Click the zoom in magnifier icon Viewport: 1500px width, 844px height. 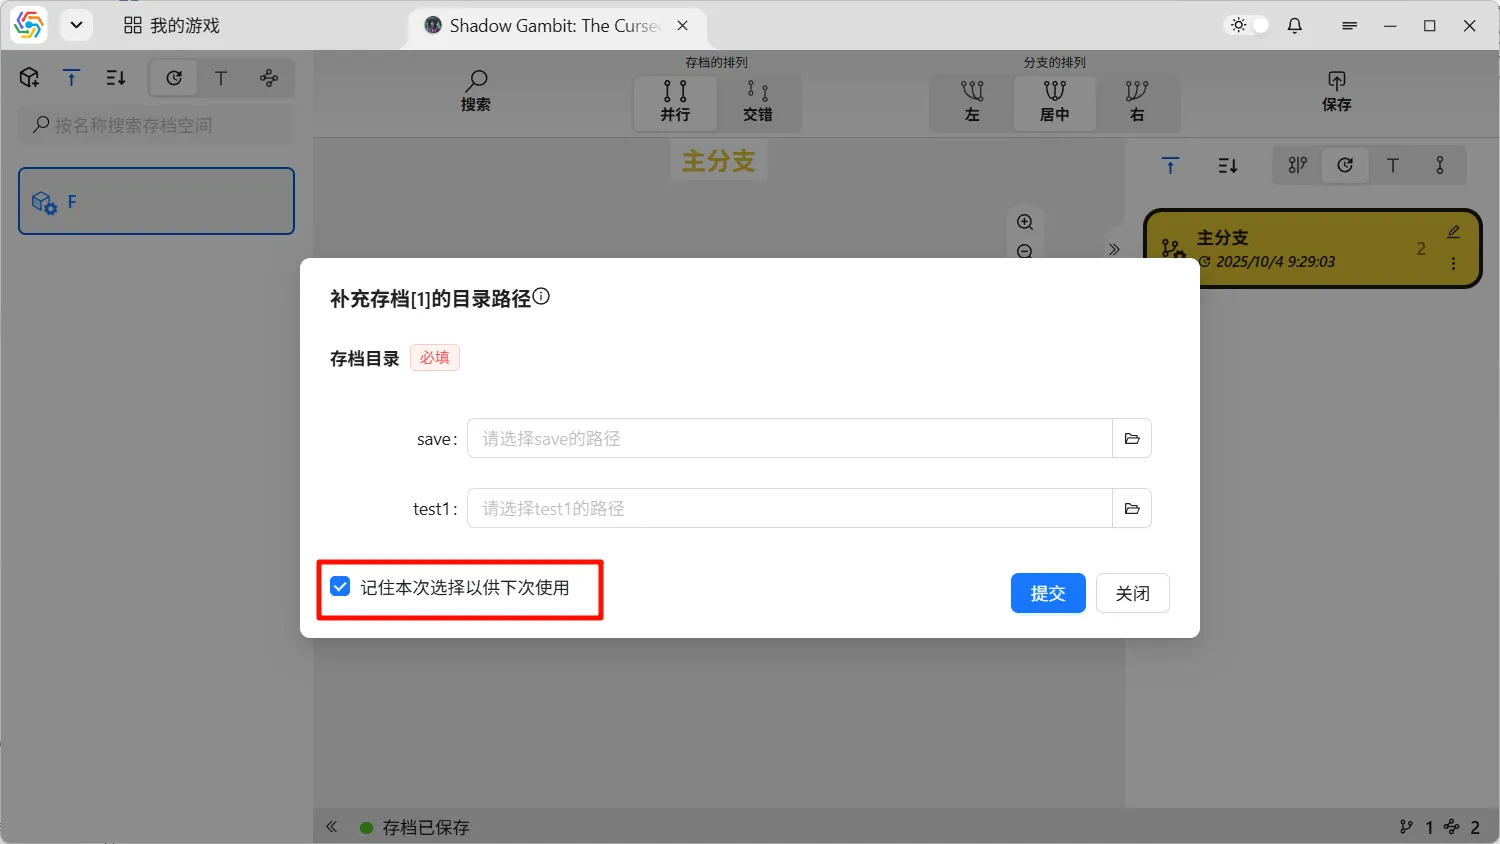1025,222
